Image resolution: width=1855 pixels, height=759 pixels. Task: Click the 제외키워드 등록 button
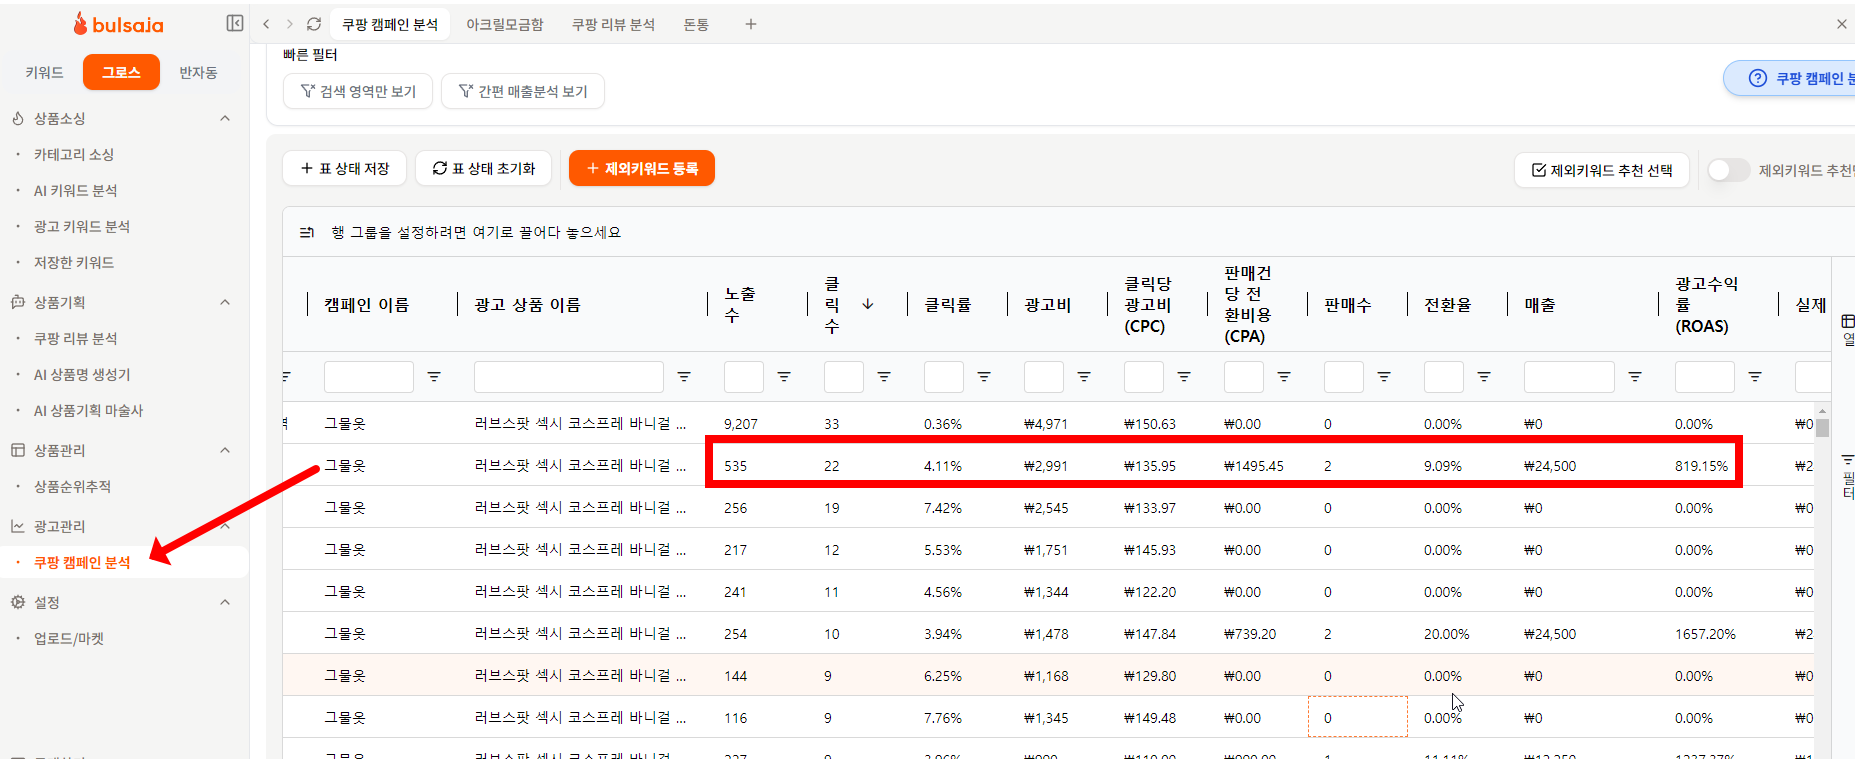[641, 168]
